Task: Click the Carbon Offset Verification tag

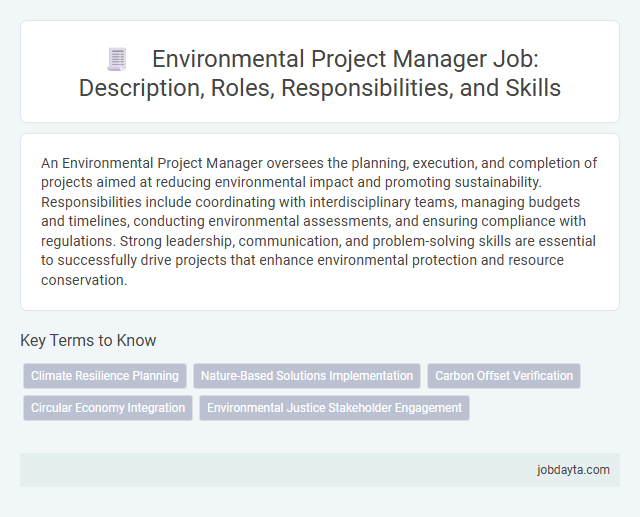Action: pos(504,376)
